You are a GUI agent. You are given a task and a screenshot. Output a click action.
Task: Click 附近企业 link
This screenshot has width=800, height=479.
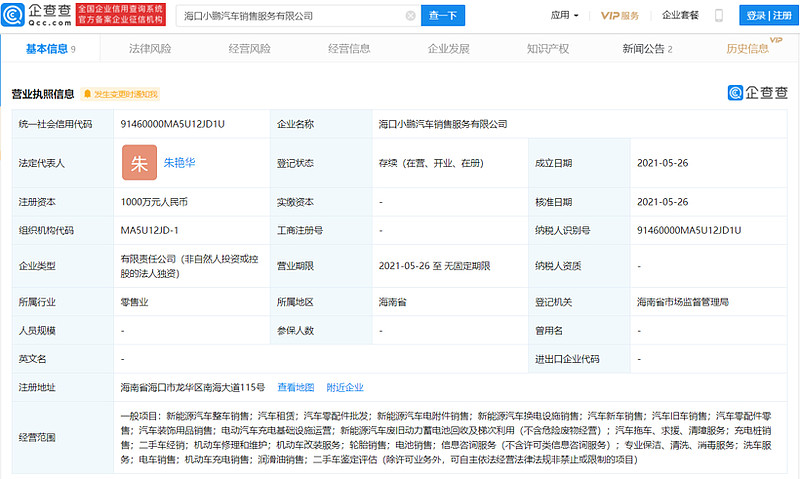[x=345, y=387]
